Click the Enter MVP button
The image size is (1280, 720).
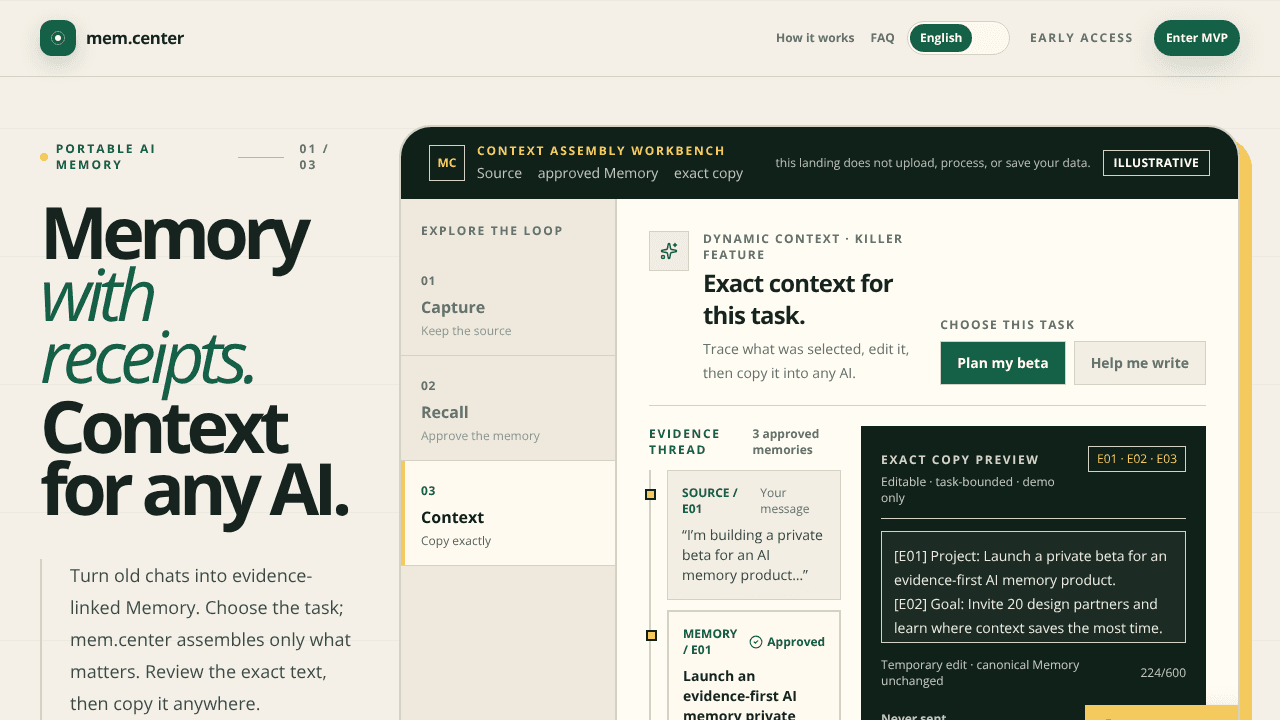[1197, 38]
